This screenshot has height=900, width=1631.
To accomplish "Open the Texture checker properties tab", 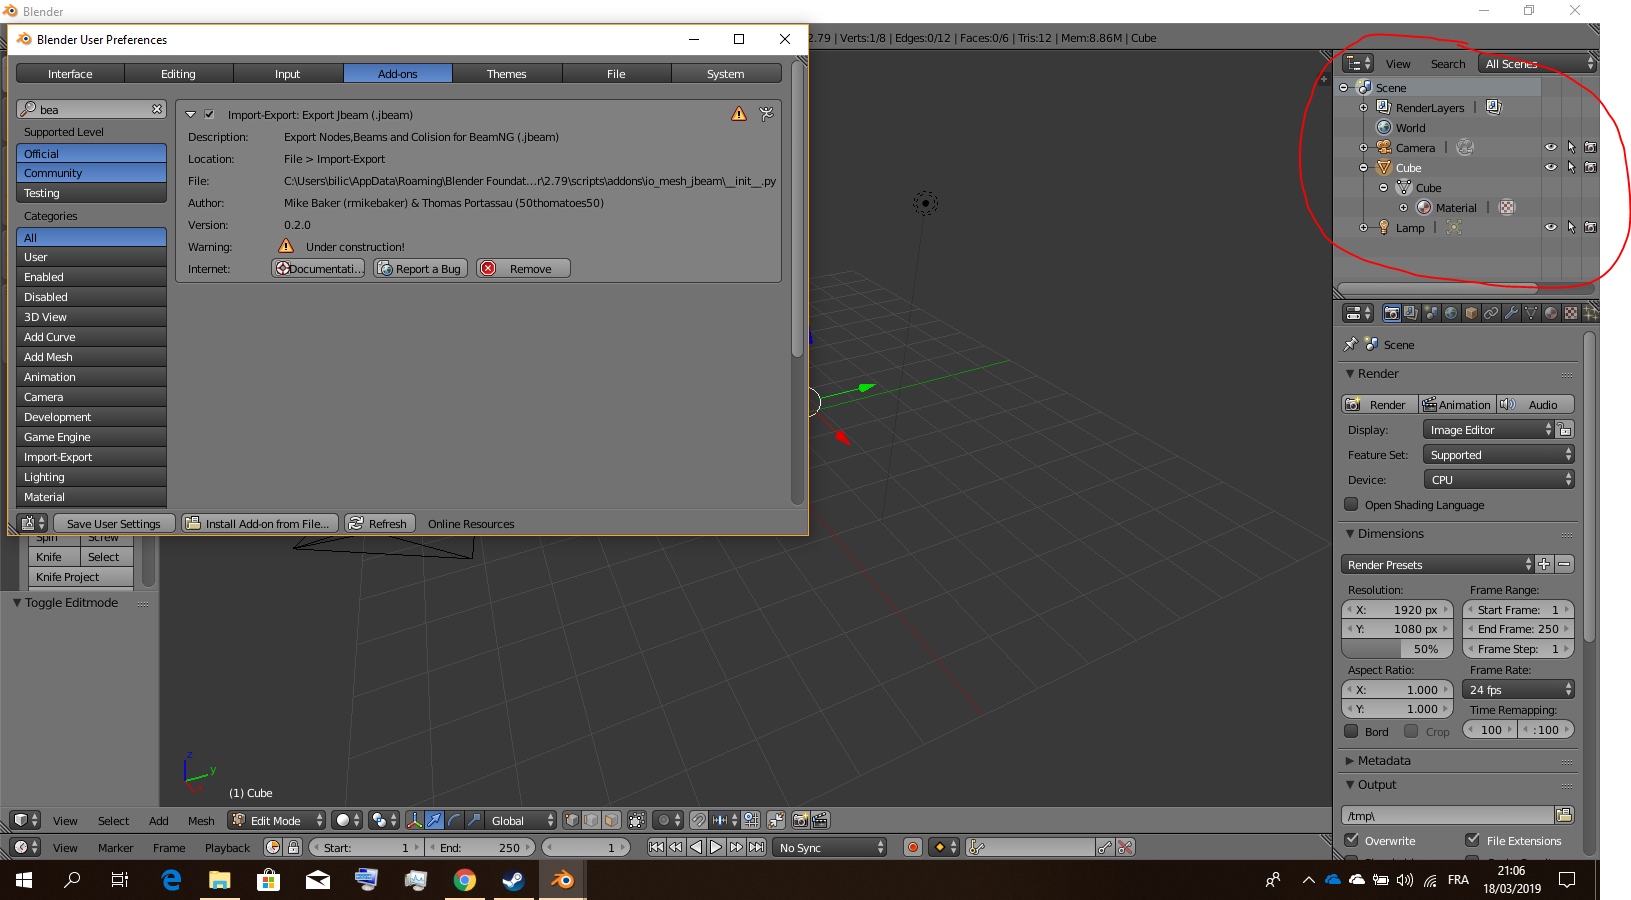I will (1571, 313).
